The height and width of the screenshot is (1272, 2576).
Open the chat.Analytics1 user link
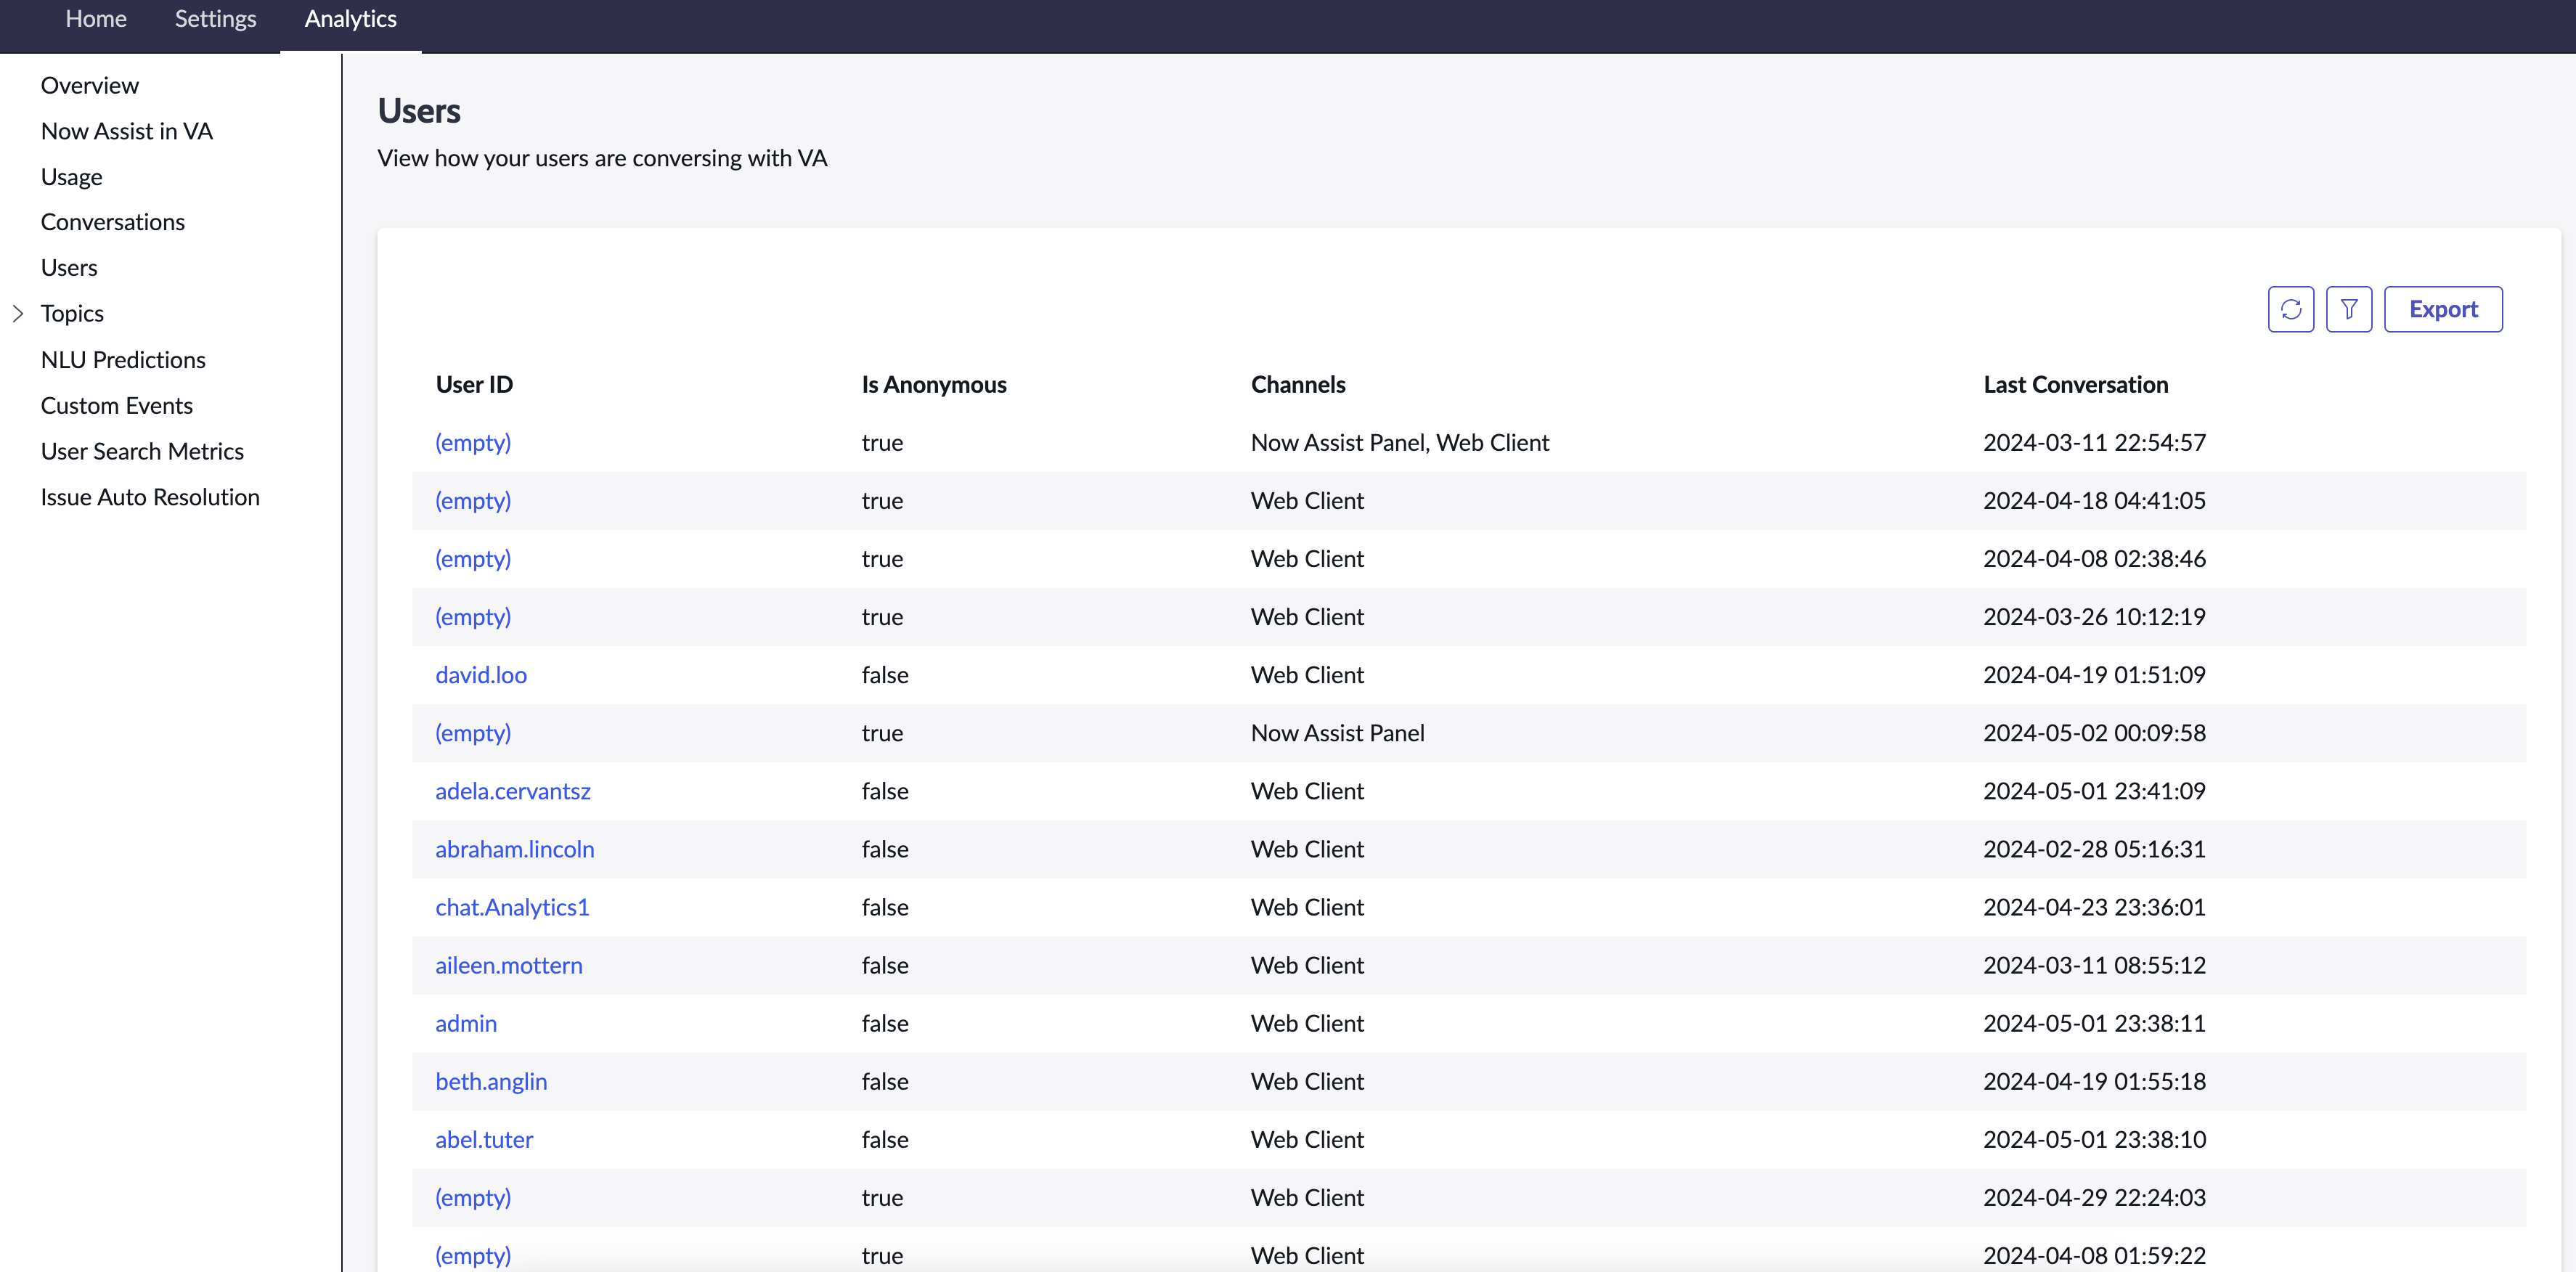point(512,907)
